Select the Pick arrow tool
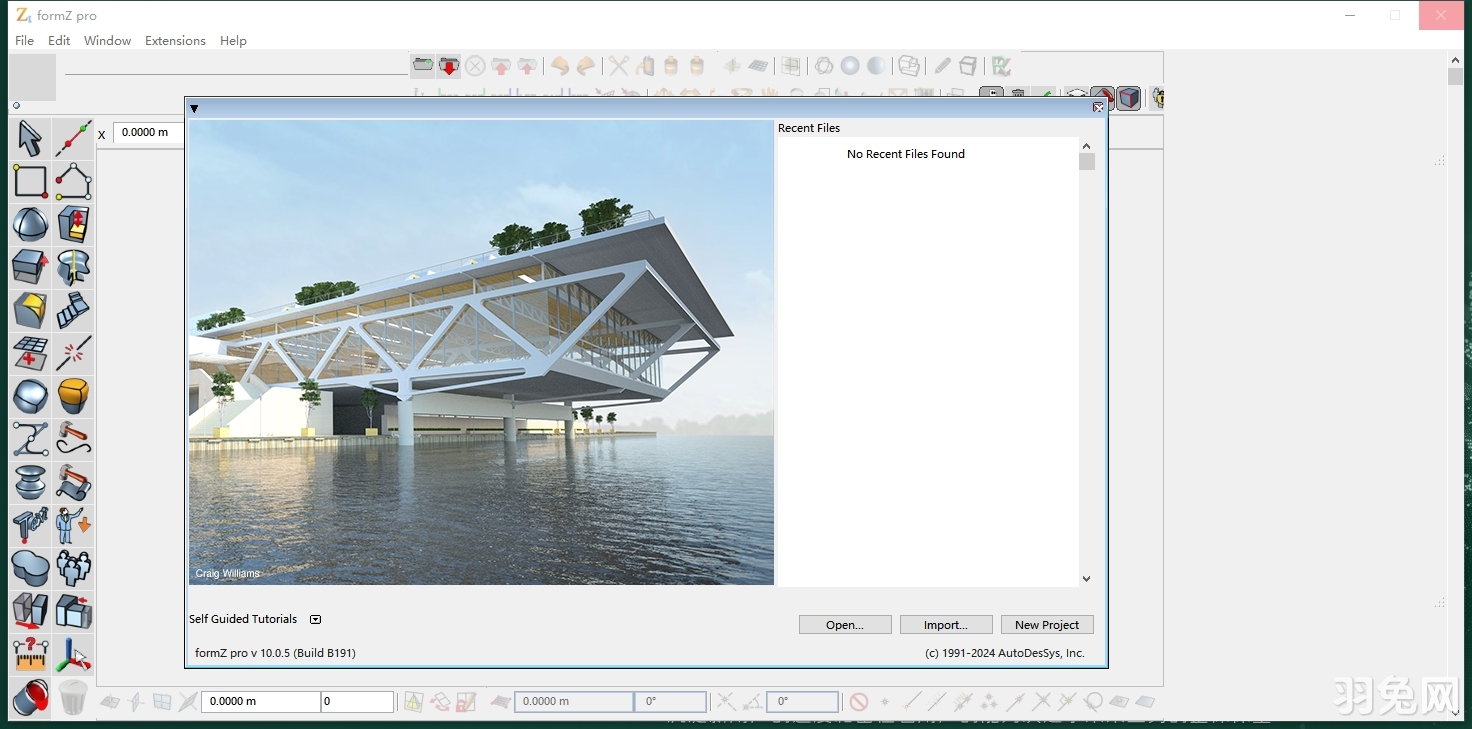1472x729 pixels. tap(30, 138)
